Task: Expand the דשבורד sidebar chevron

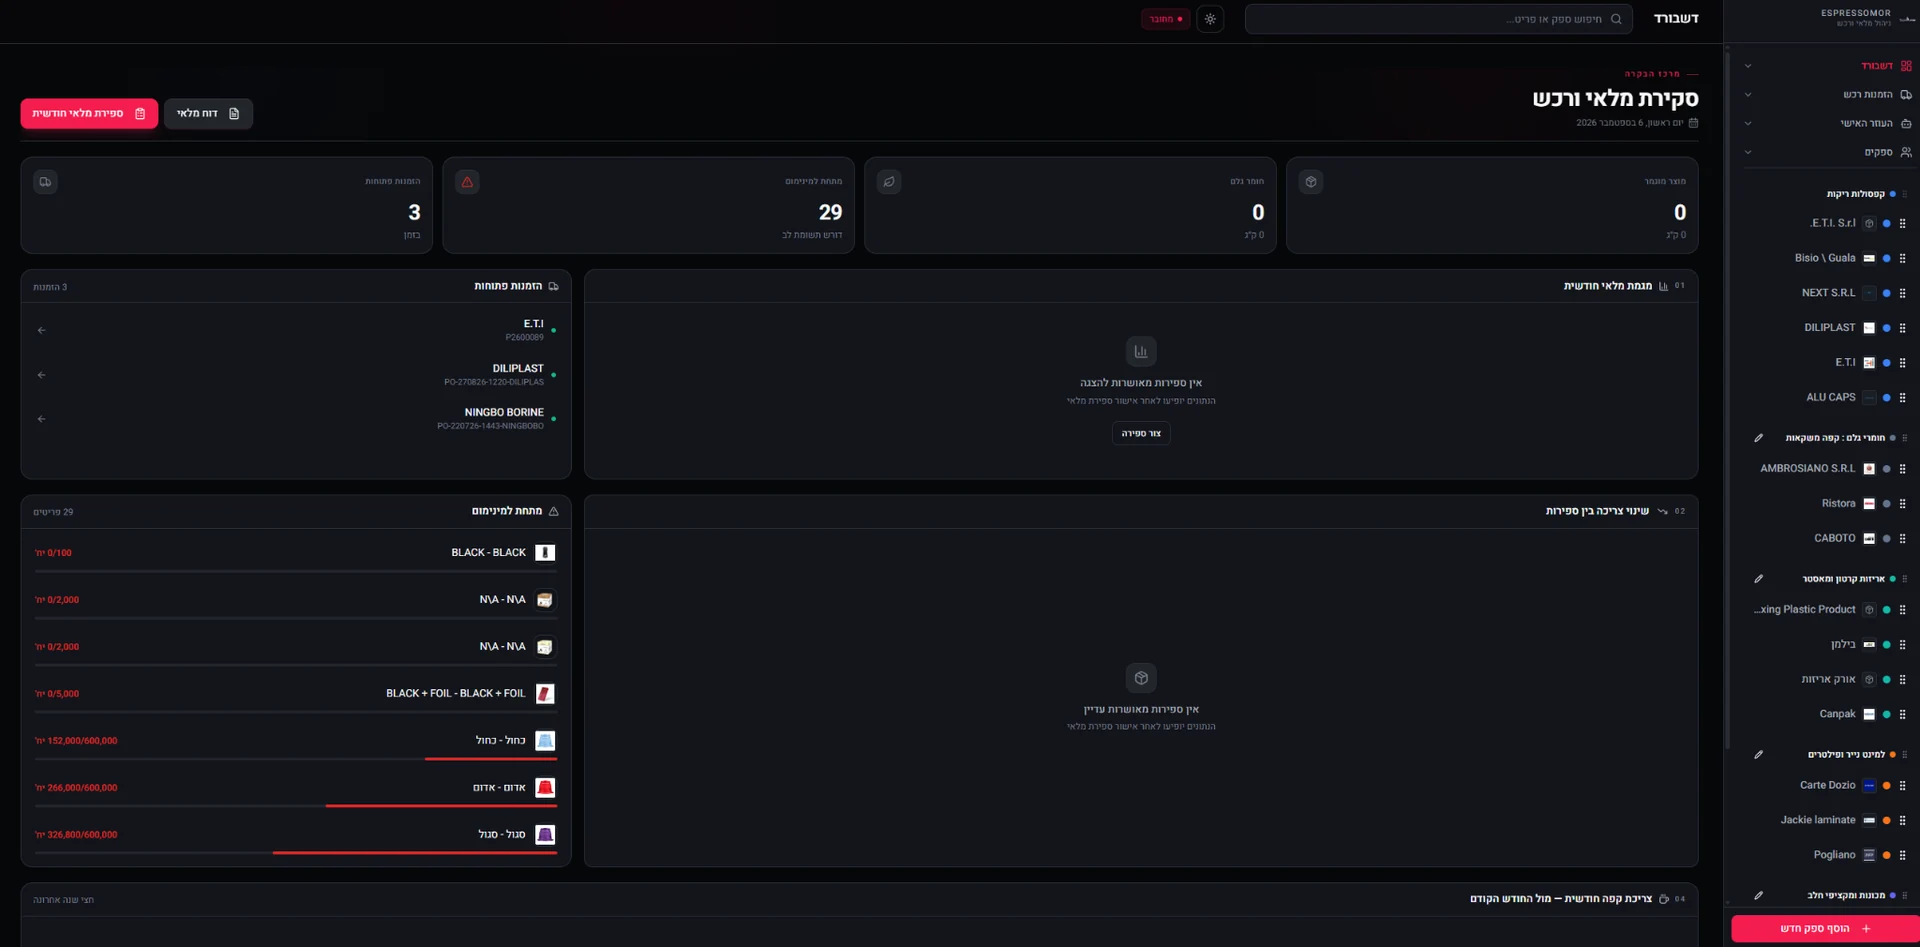Action: click(x=1748, y=66)
